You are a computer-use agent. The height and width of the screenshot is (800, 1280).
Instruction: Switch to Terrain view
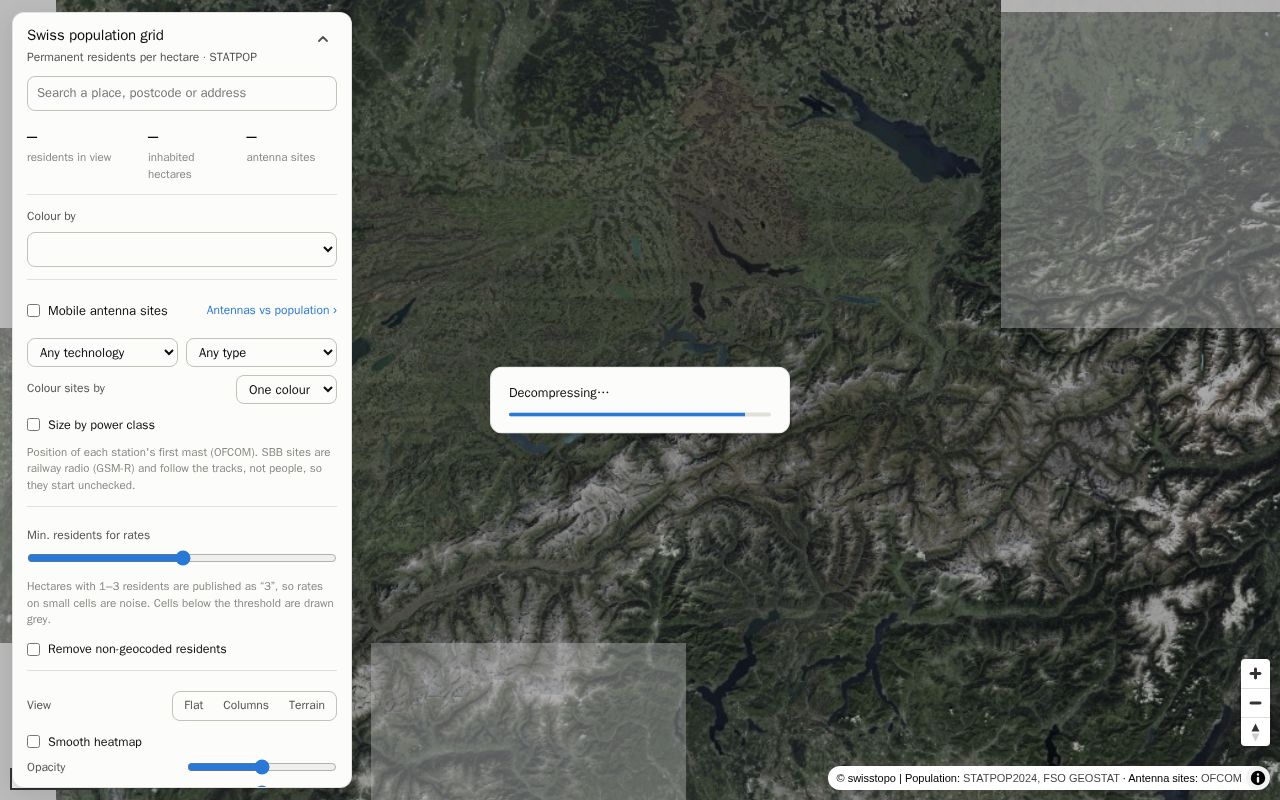tap(307, 706)
